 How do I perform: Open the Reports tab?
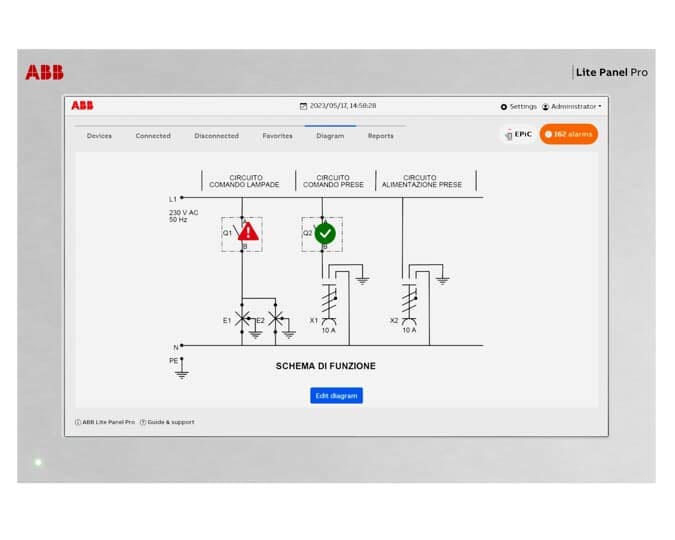pyautogui.click(x=381, y=136)
